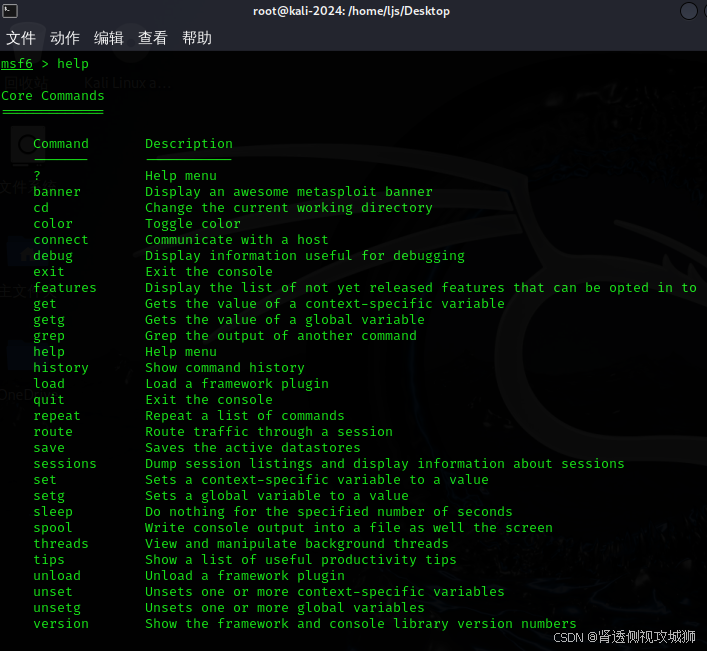Click 'Gets the value of a context-specific variable'
The height and width of the screenshot is (651, 707).
point(325,303)
